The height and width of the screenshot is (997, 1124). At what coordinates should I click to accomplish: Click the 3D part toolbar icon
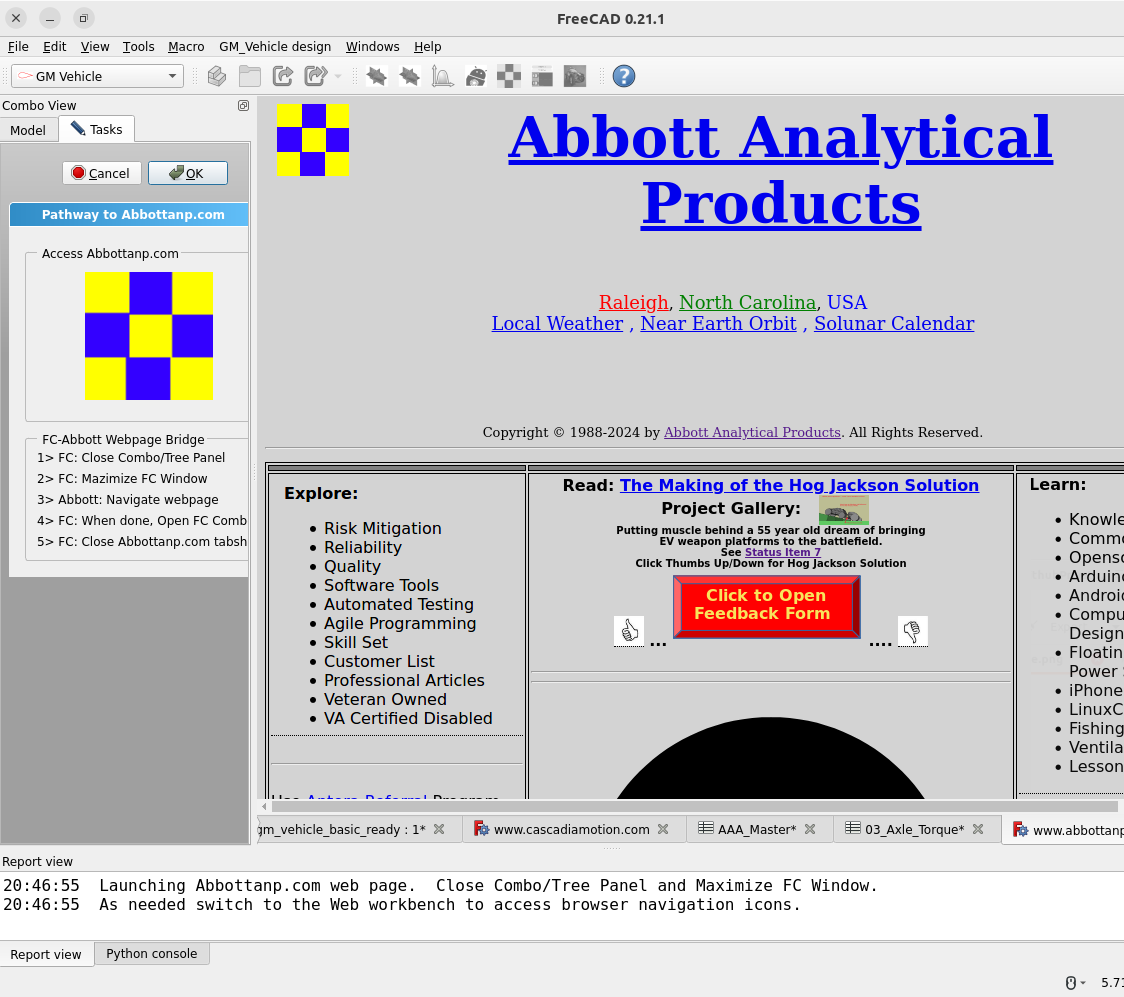216,76
